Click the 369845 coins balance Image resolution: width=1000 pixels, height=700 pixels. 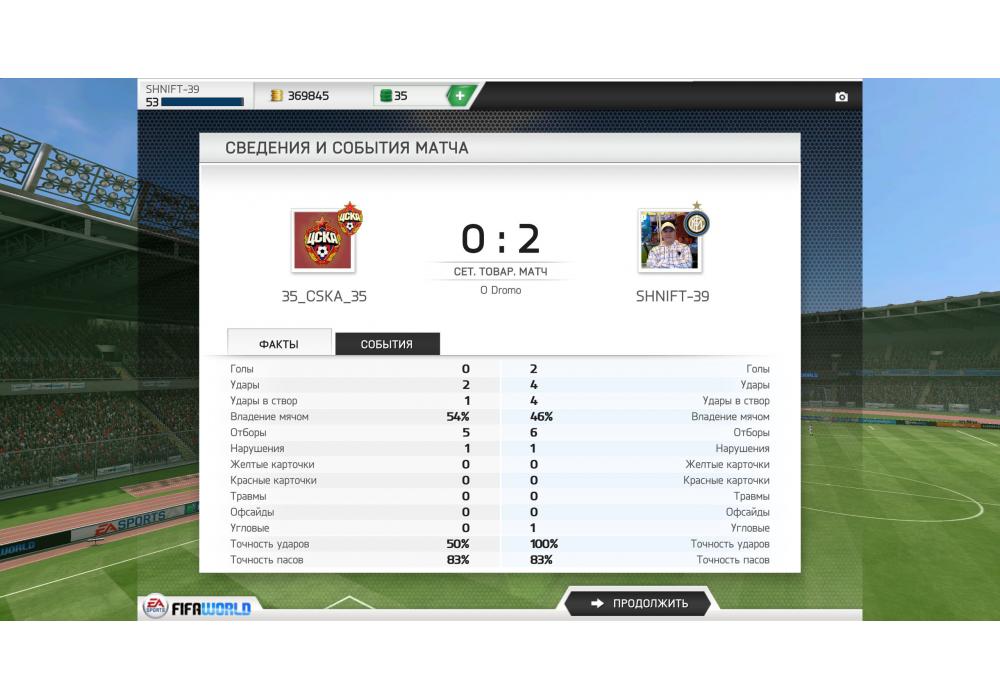308,96
